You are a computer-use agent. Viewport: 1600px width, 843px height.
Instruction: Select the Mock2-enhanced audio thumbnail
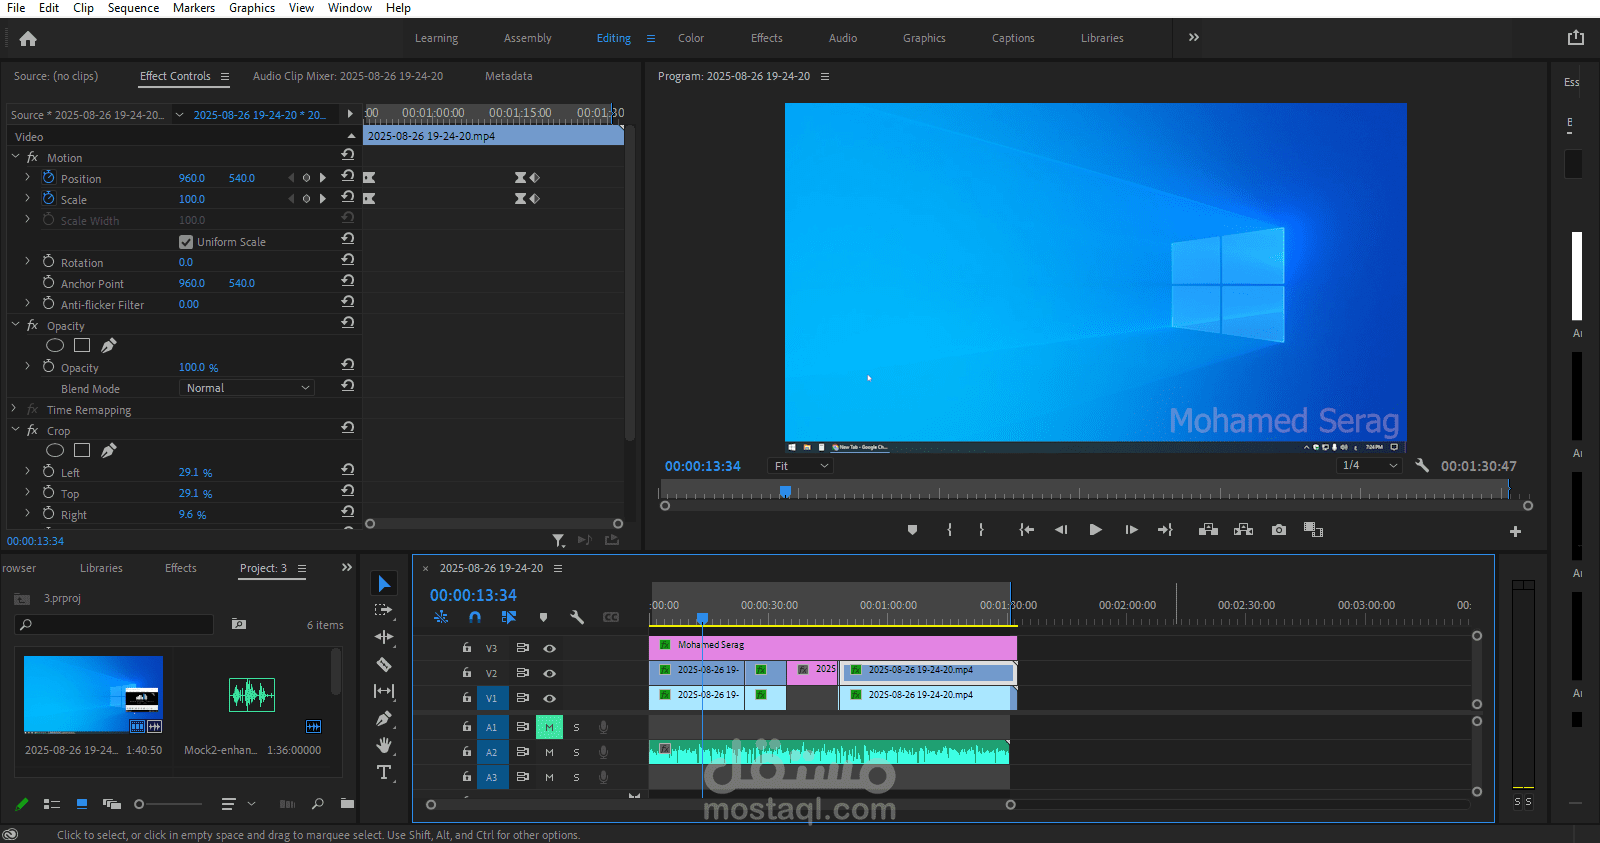coord(252,695)
